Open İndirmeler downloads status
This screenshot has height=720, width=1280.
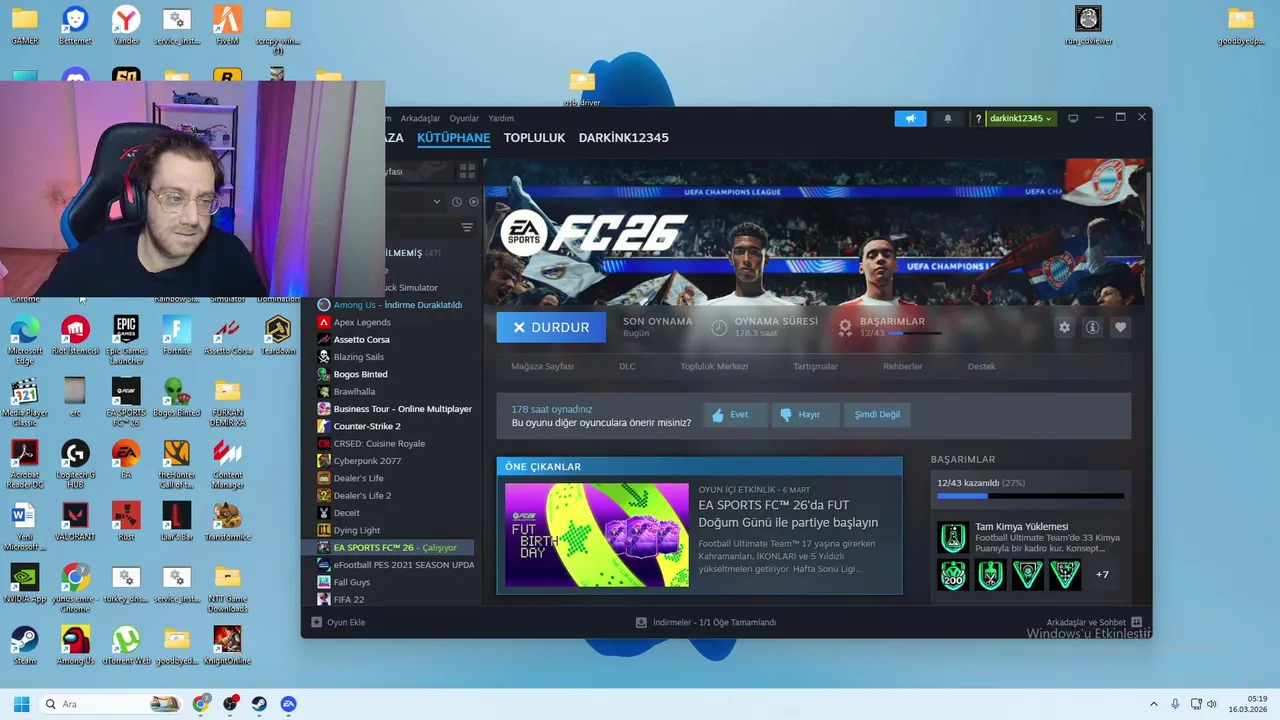[706, 622]
